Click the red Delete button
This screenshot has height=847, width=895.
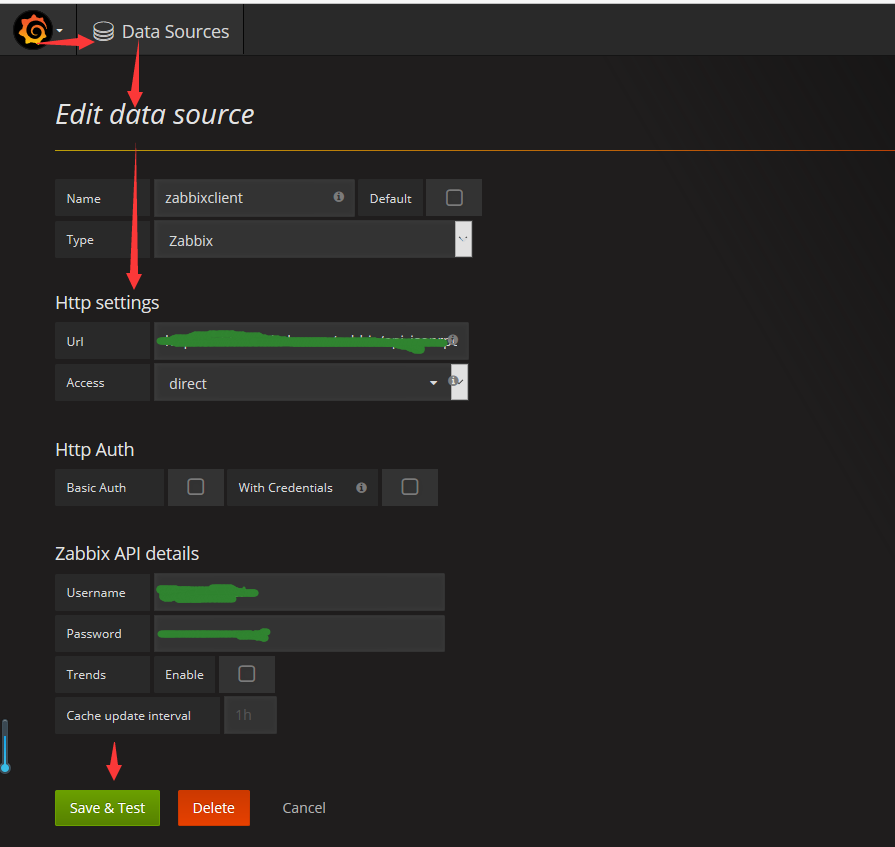[214, 808]
